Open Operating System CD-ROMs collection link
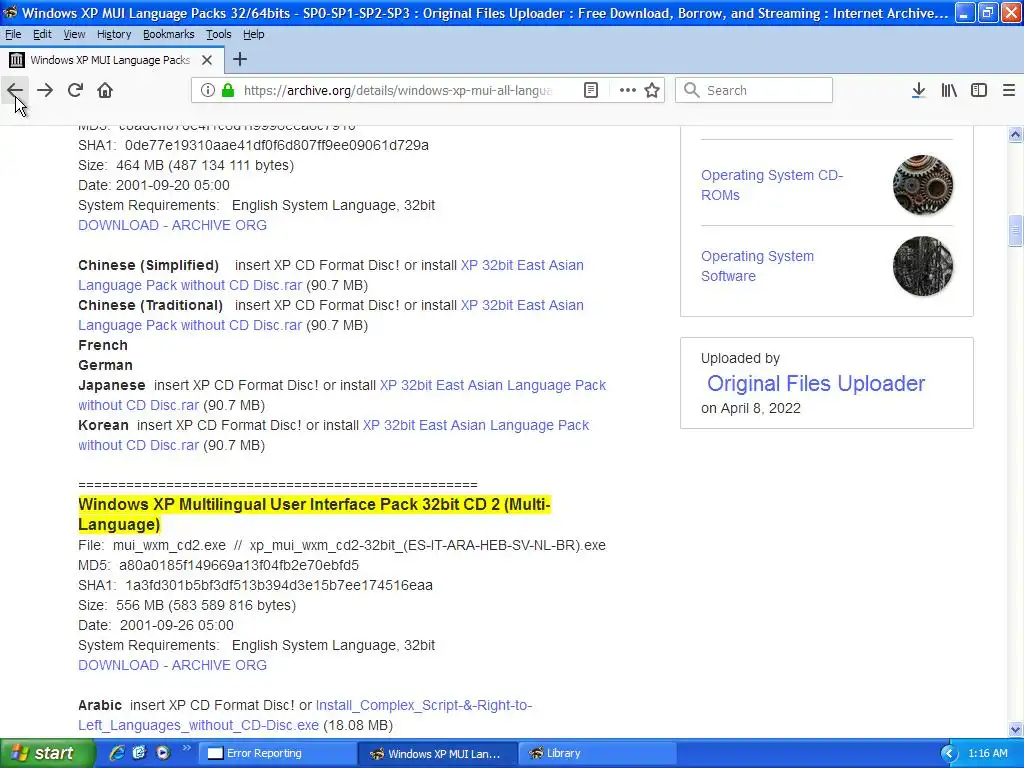The image size is (1024, 768). 772,185
